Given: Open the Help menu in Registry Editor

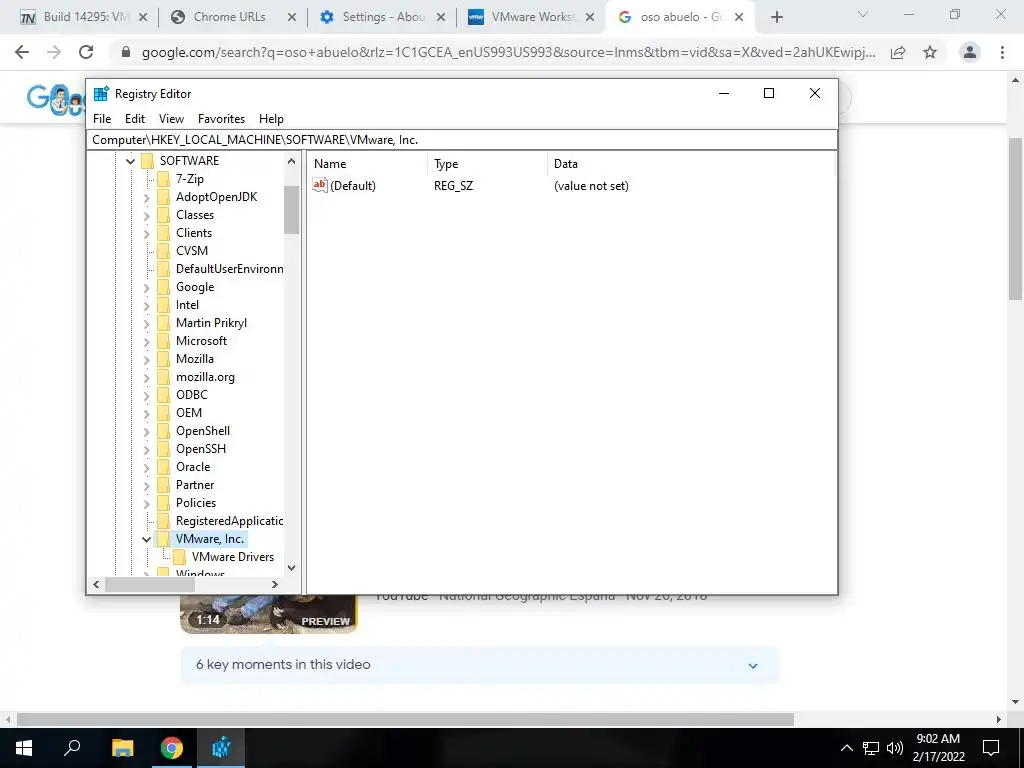Looking at the screenshot, I should (x=271, y=119).
